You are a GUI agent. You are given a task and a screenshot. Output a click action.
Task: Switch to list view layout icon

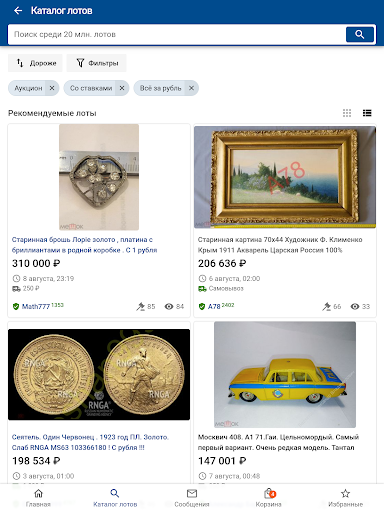tap(367, 113)
